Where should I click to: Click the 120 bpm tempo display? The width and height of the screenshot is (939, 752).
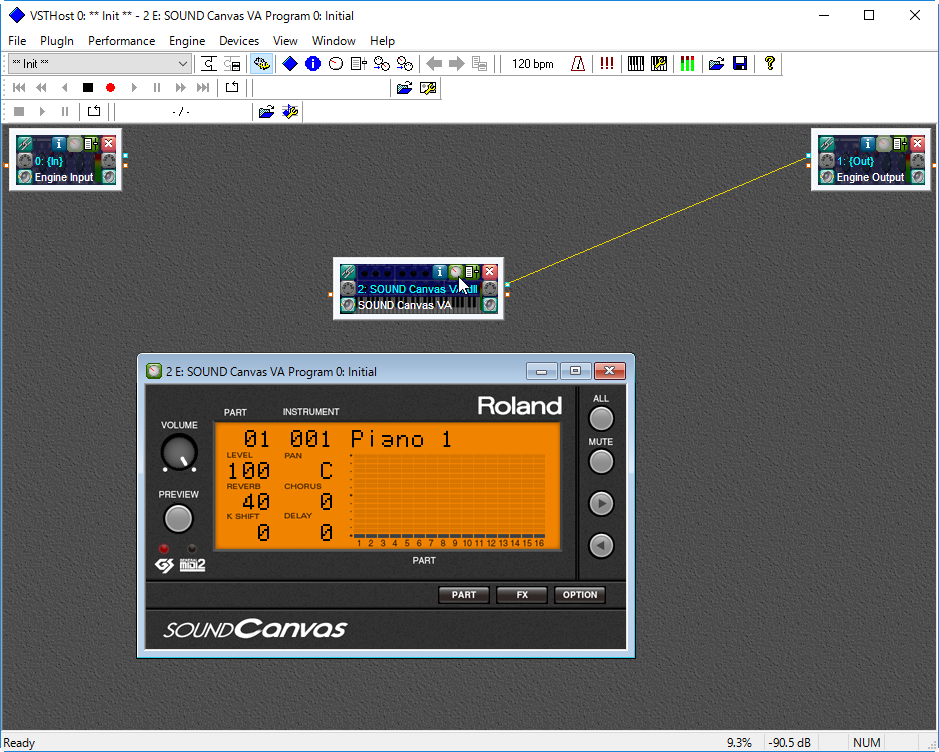click(x=532, y=63)
